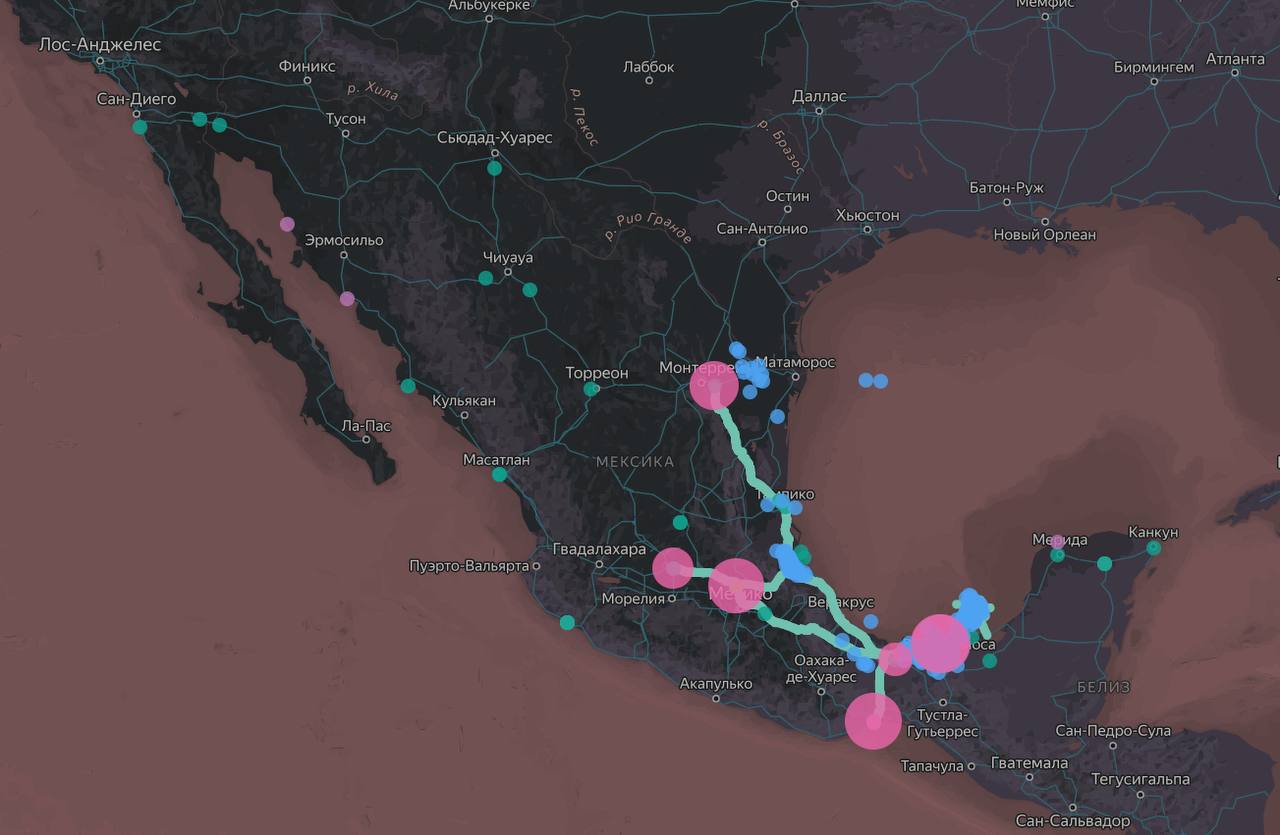The height and width of the screenshot is (835, 1280).
Task: Click the Пуэрто-Вальярта city label
Action: (x=469, y=566)
